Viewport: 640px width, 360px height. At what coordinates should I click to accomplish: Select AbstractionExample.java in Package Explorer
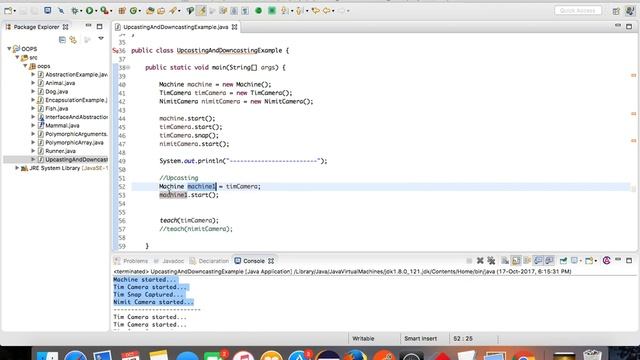(x=76, y=74)
